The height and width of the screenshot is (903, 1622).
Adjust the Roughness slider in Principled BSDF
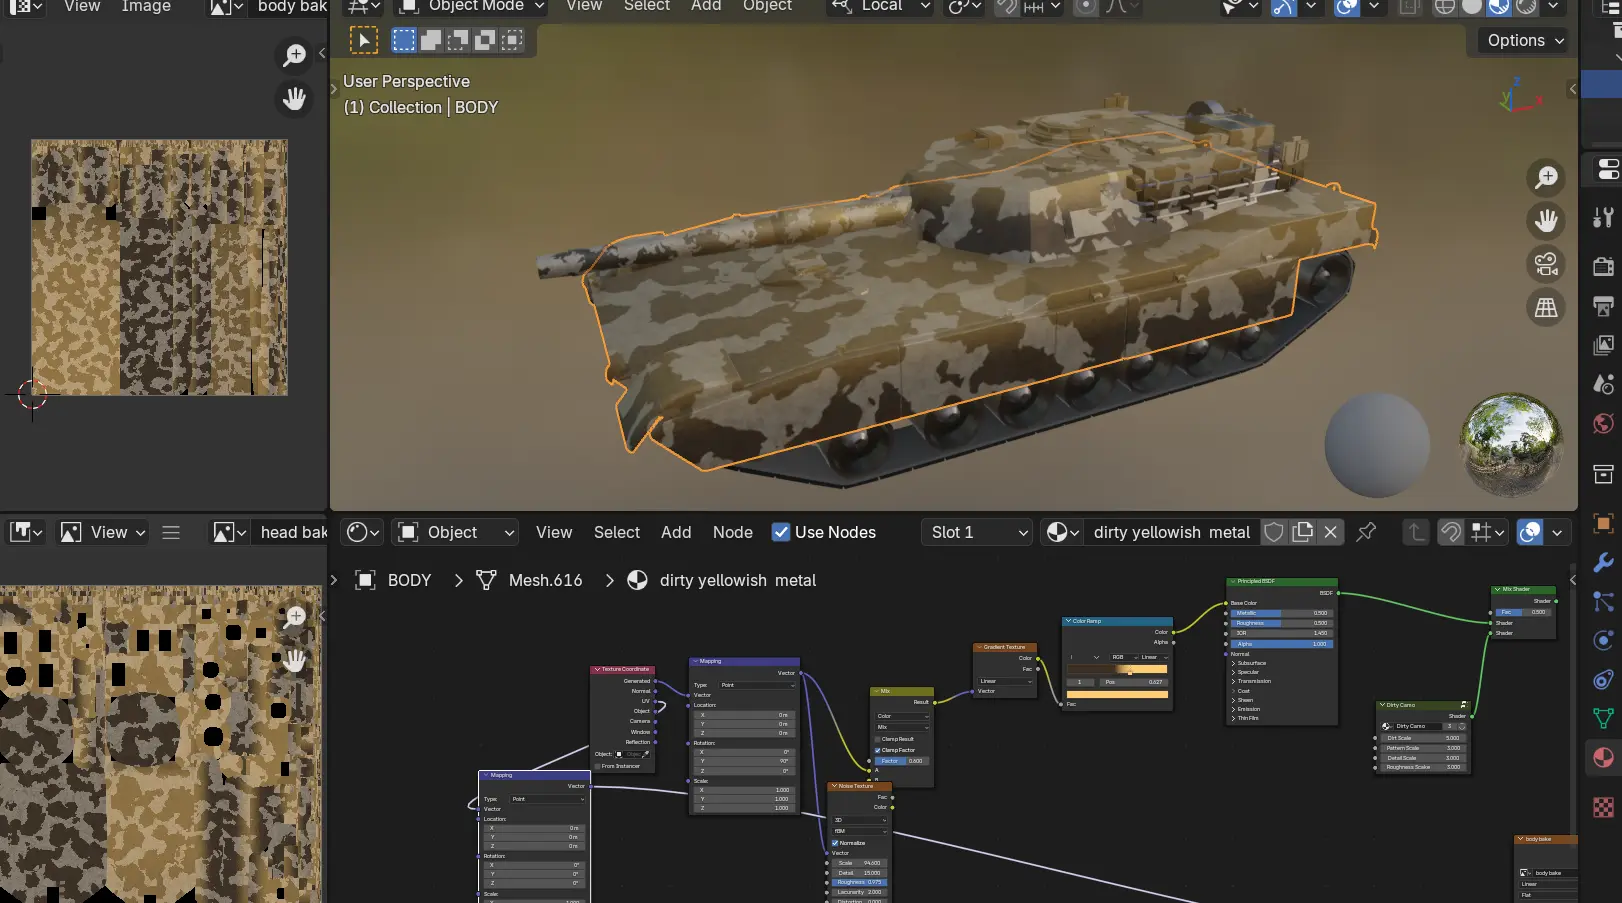tap(1280, 623)
